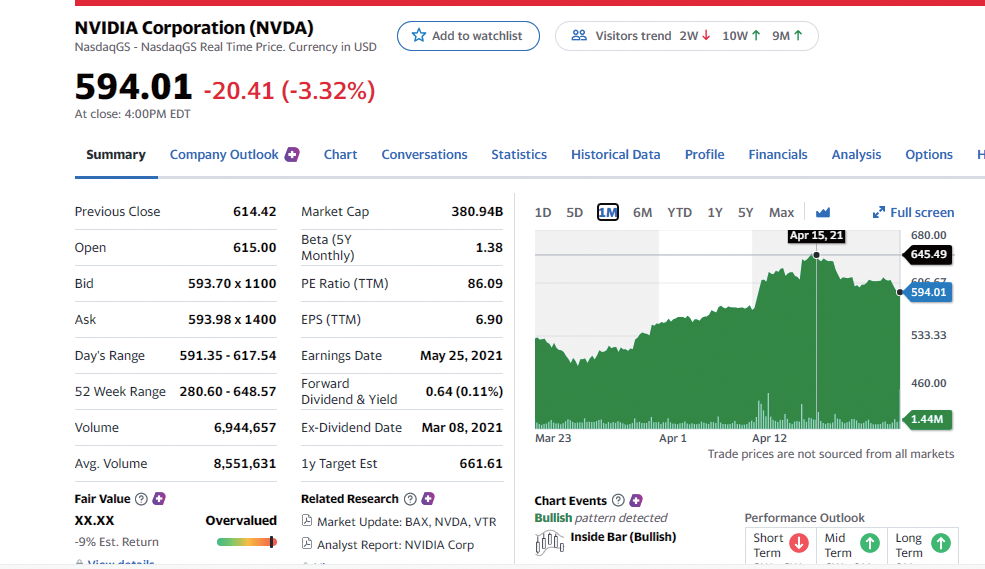The width and height of the screenshot is (985, 569).
Task: Set chart range to 1D
Action: (x=543, y=212)
